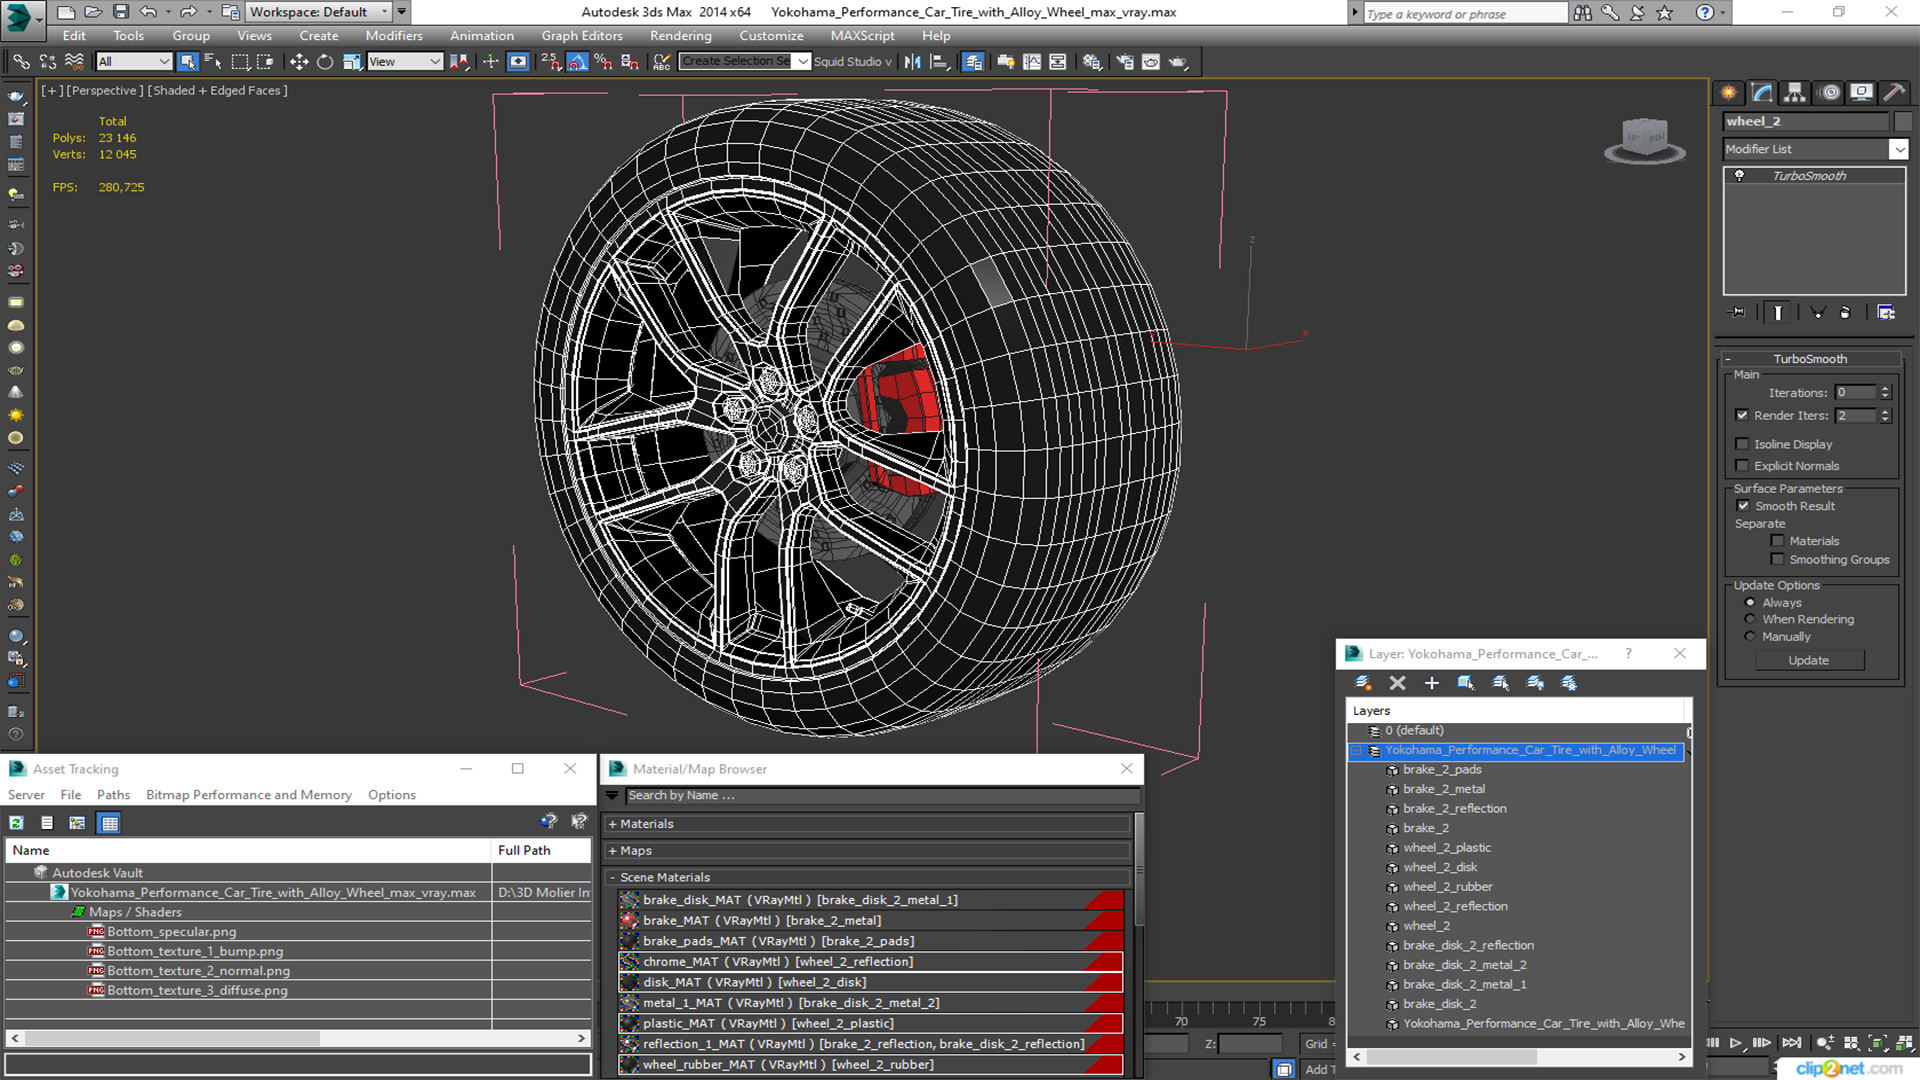The height and width of the screenshot is (1080, 1920).
Task: Create a new layer with plus icon
Action: click(x=1432, y=683)
